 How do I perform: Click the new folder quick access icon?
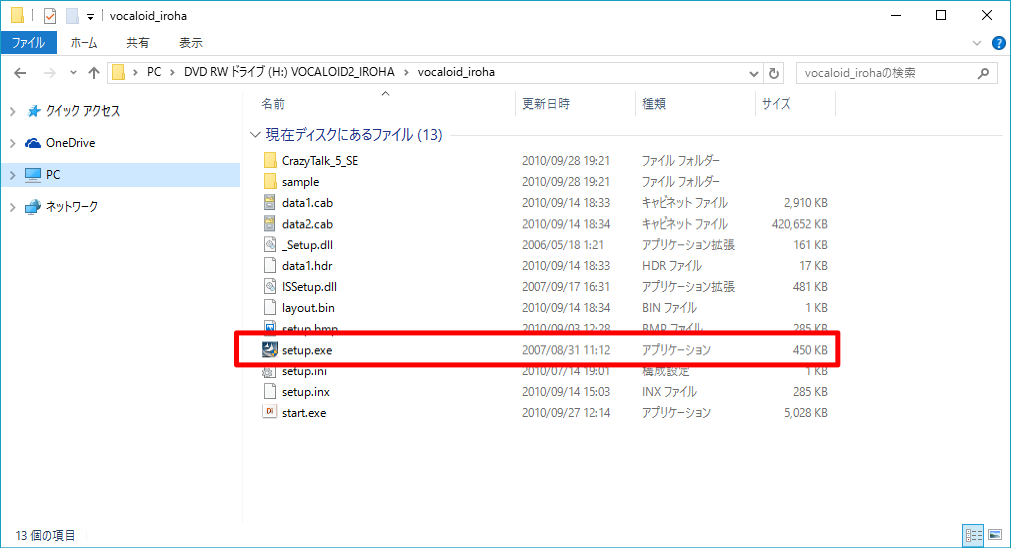[72, 15]
